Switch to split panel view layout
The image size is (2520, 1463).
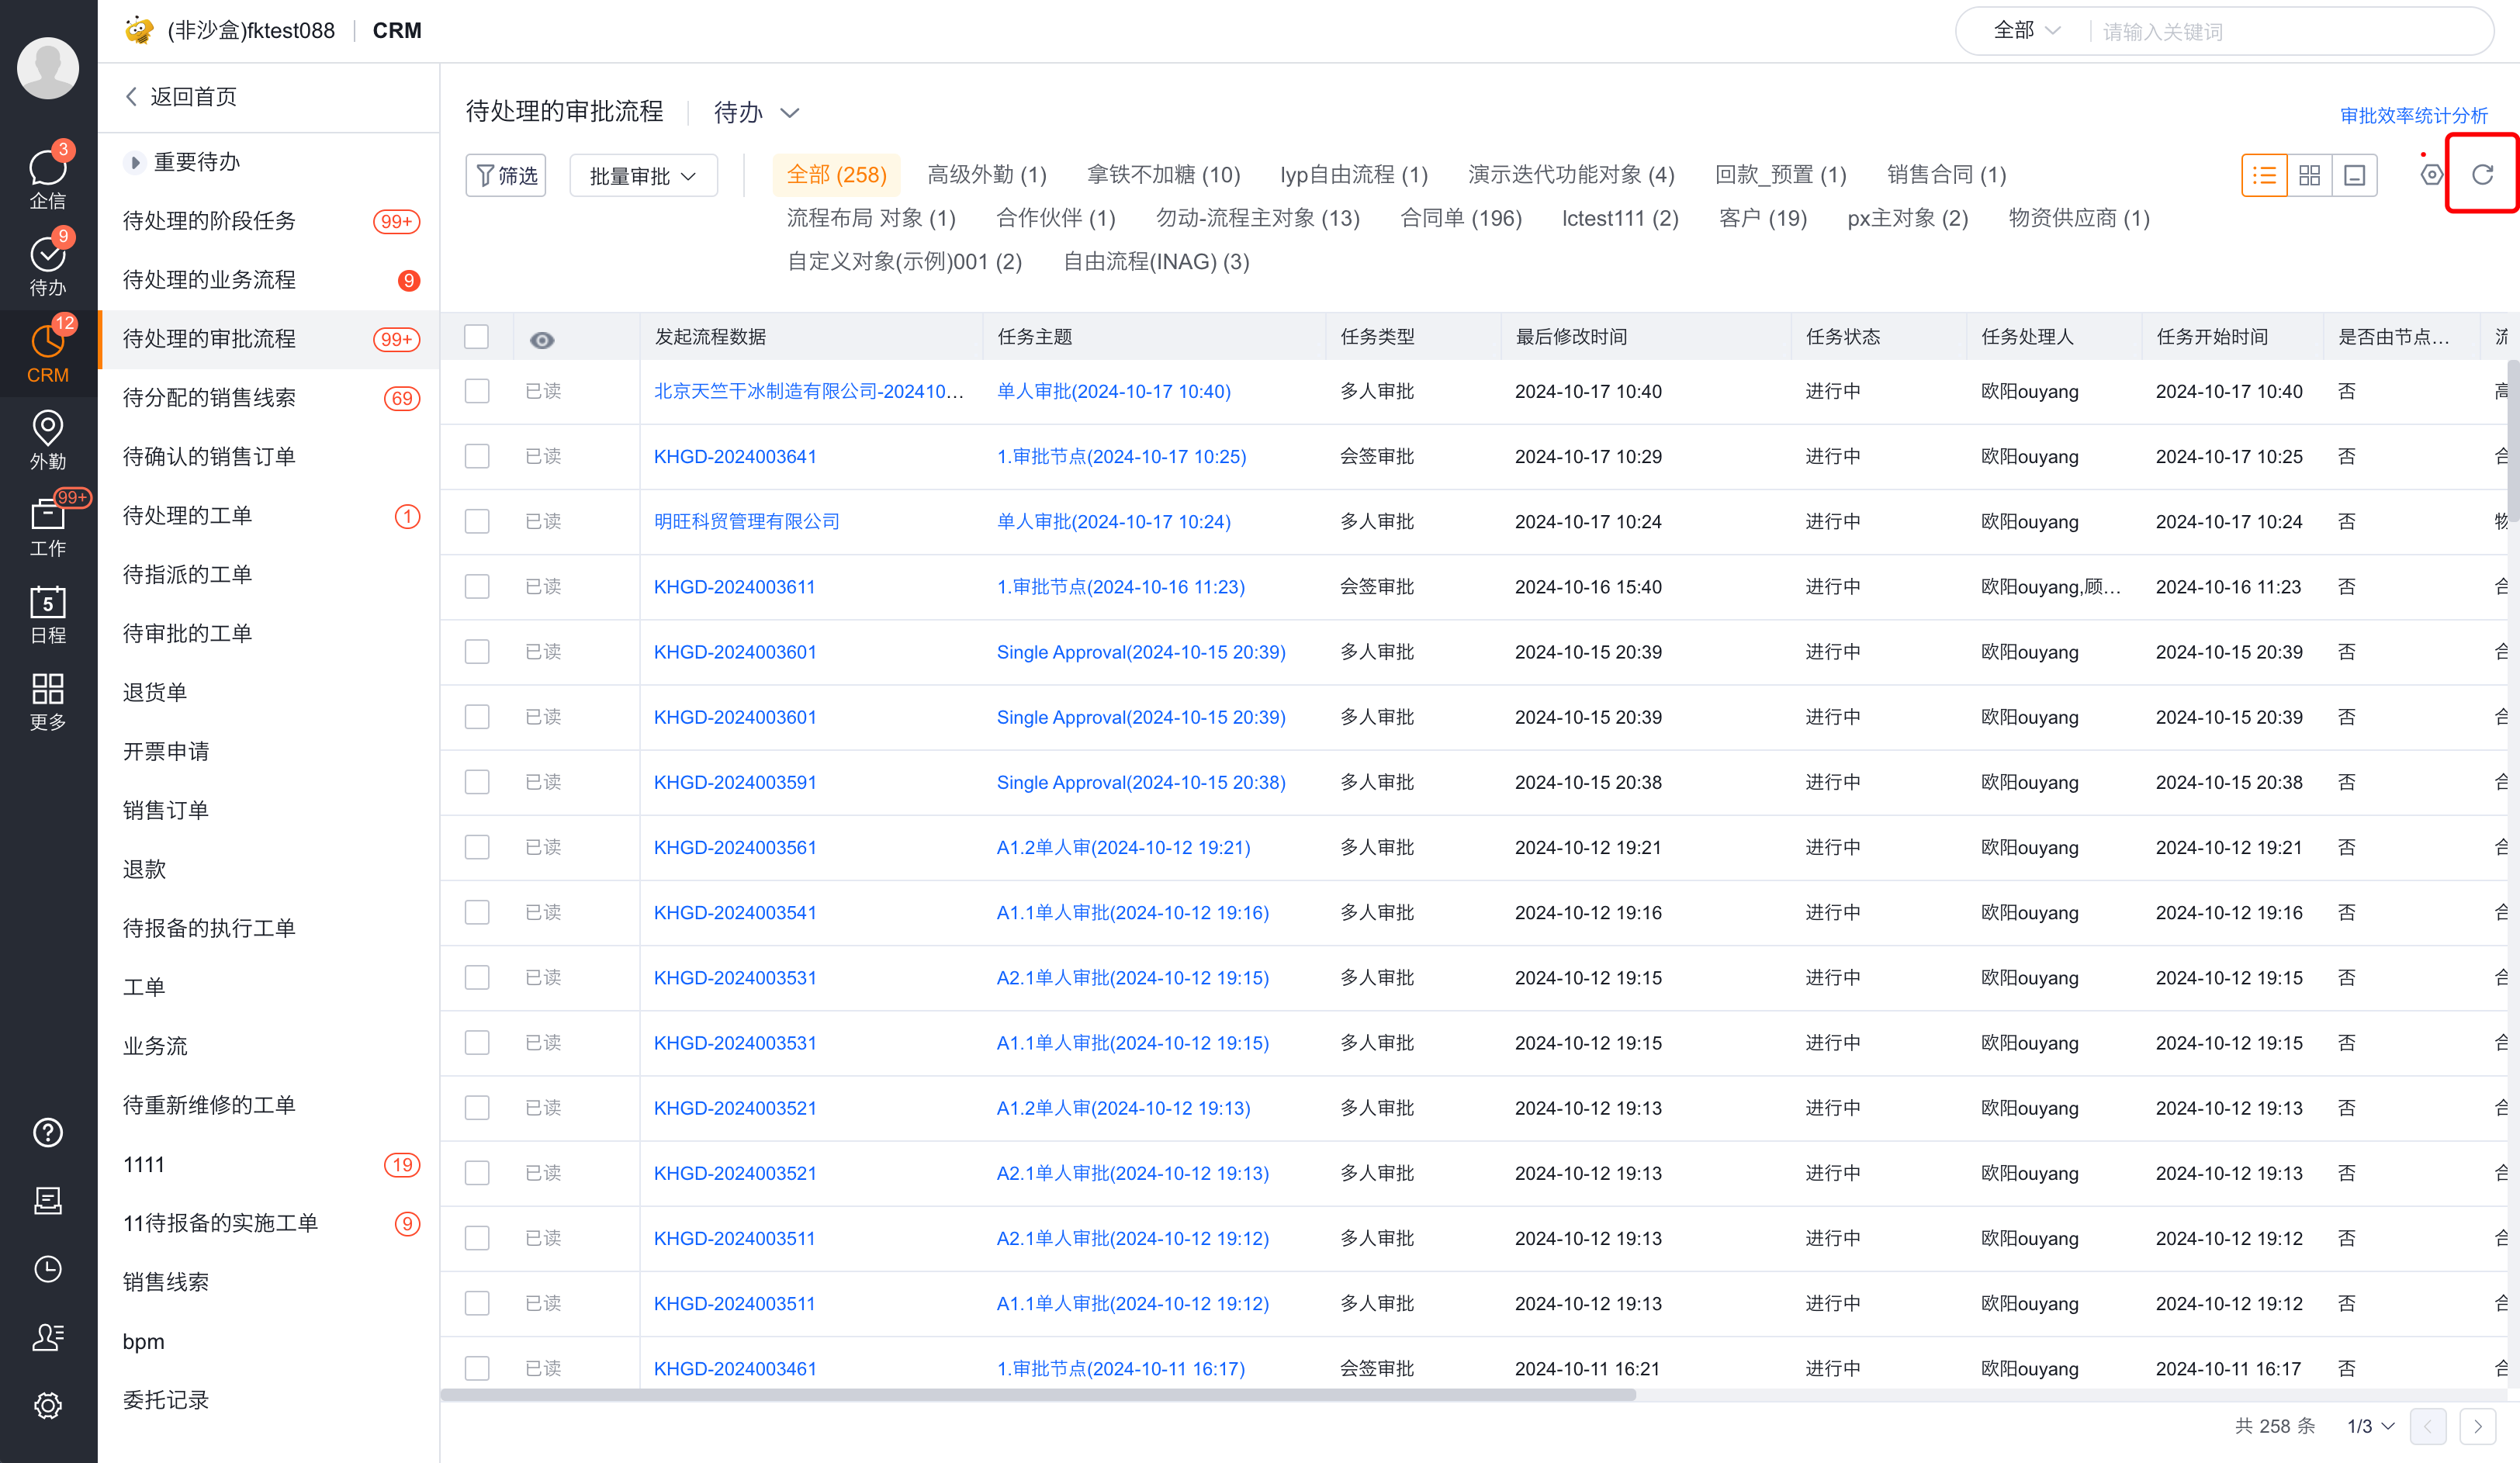(x=2354, y=175)
